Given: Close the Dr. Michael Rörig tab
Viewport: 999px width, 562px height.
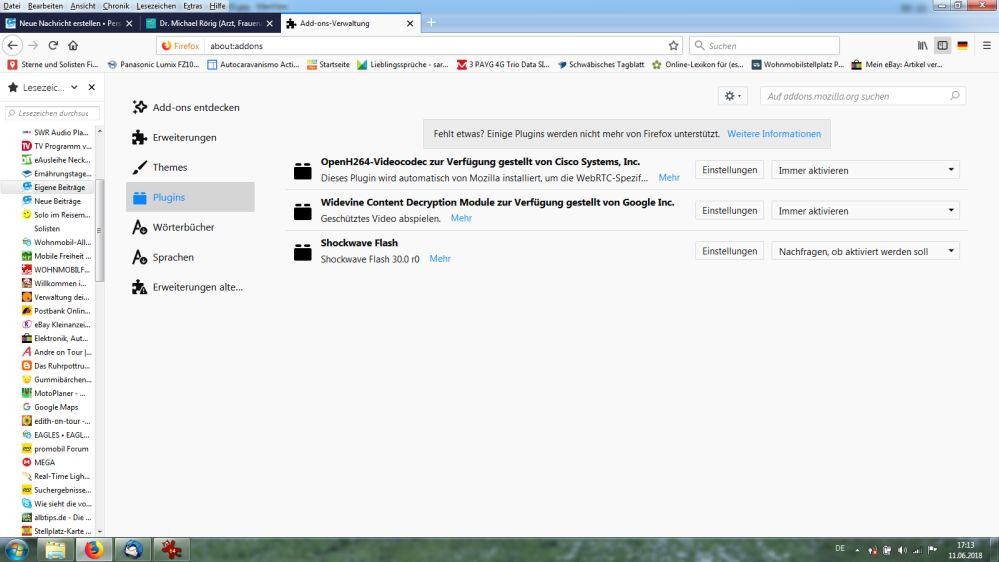Looking at the screenshot, I should [x=270, y=24].
